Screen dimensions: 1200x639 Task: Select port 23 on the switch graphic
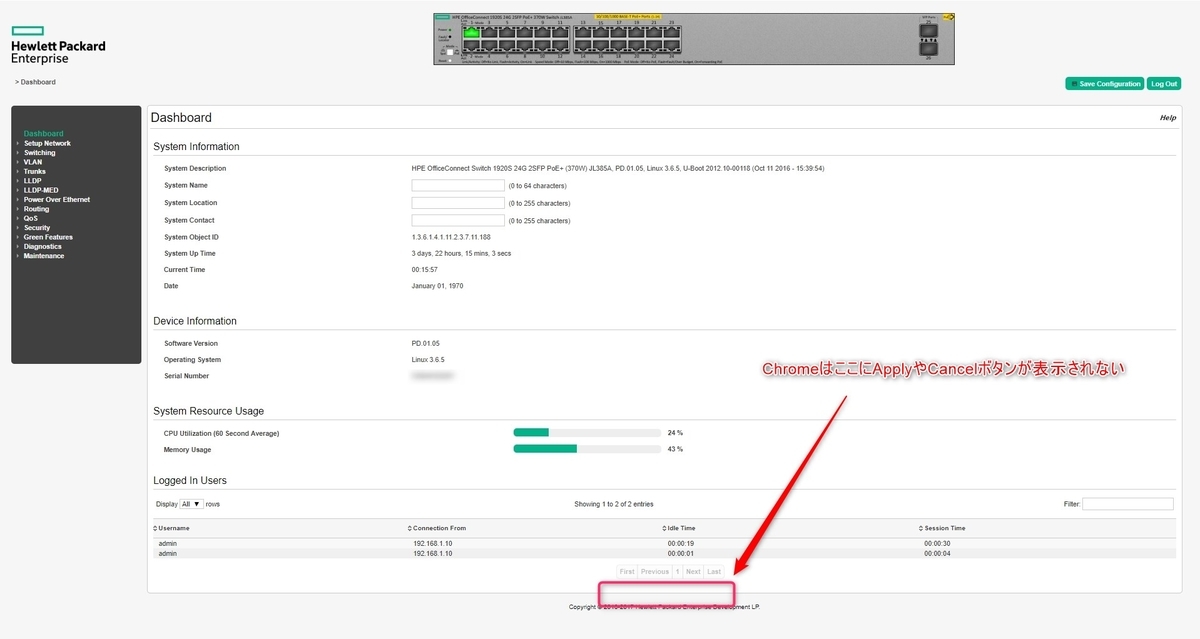tap(672, 32)
